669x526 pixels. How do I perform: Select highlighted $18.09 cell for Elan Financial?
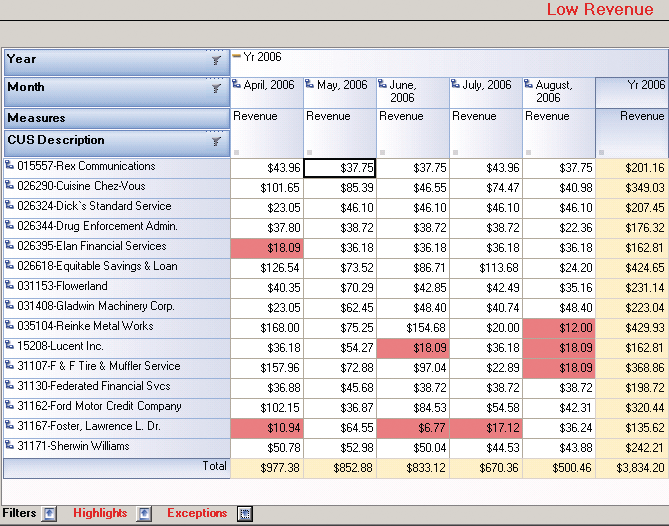[x=266, y=247]
